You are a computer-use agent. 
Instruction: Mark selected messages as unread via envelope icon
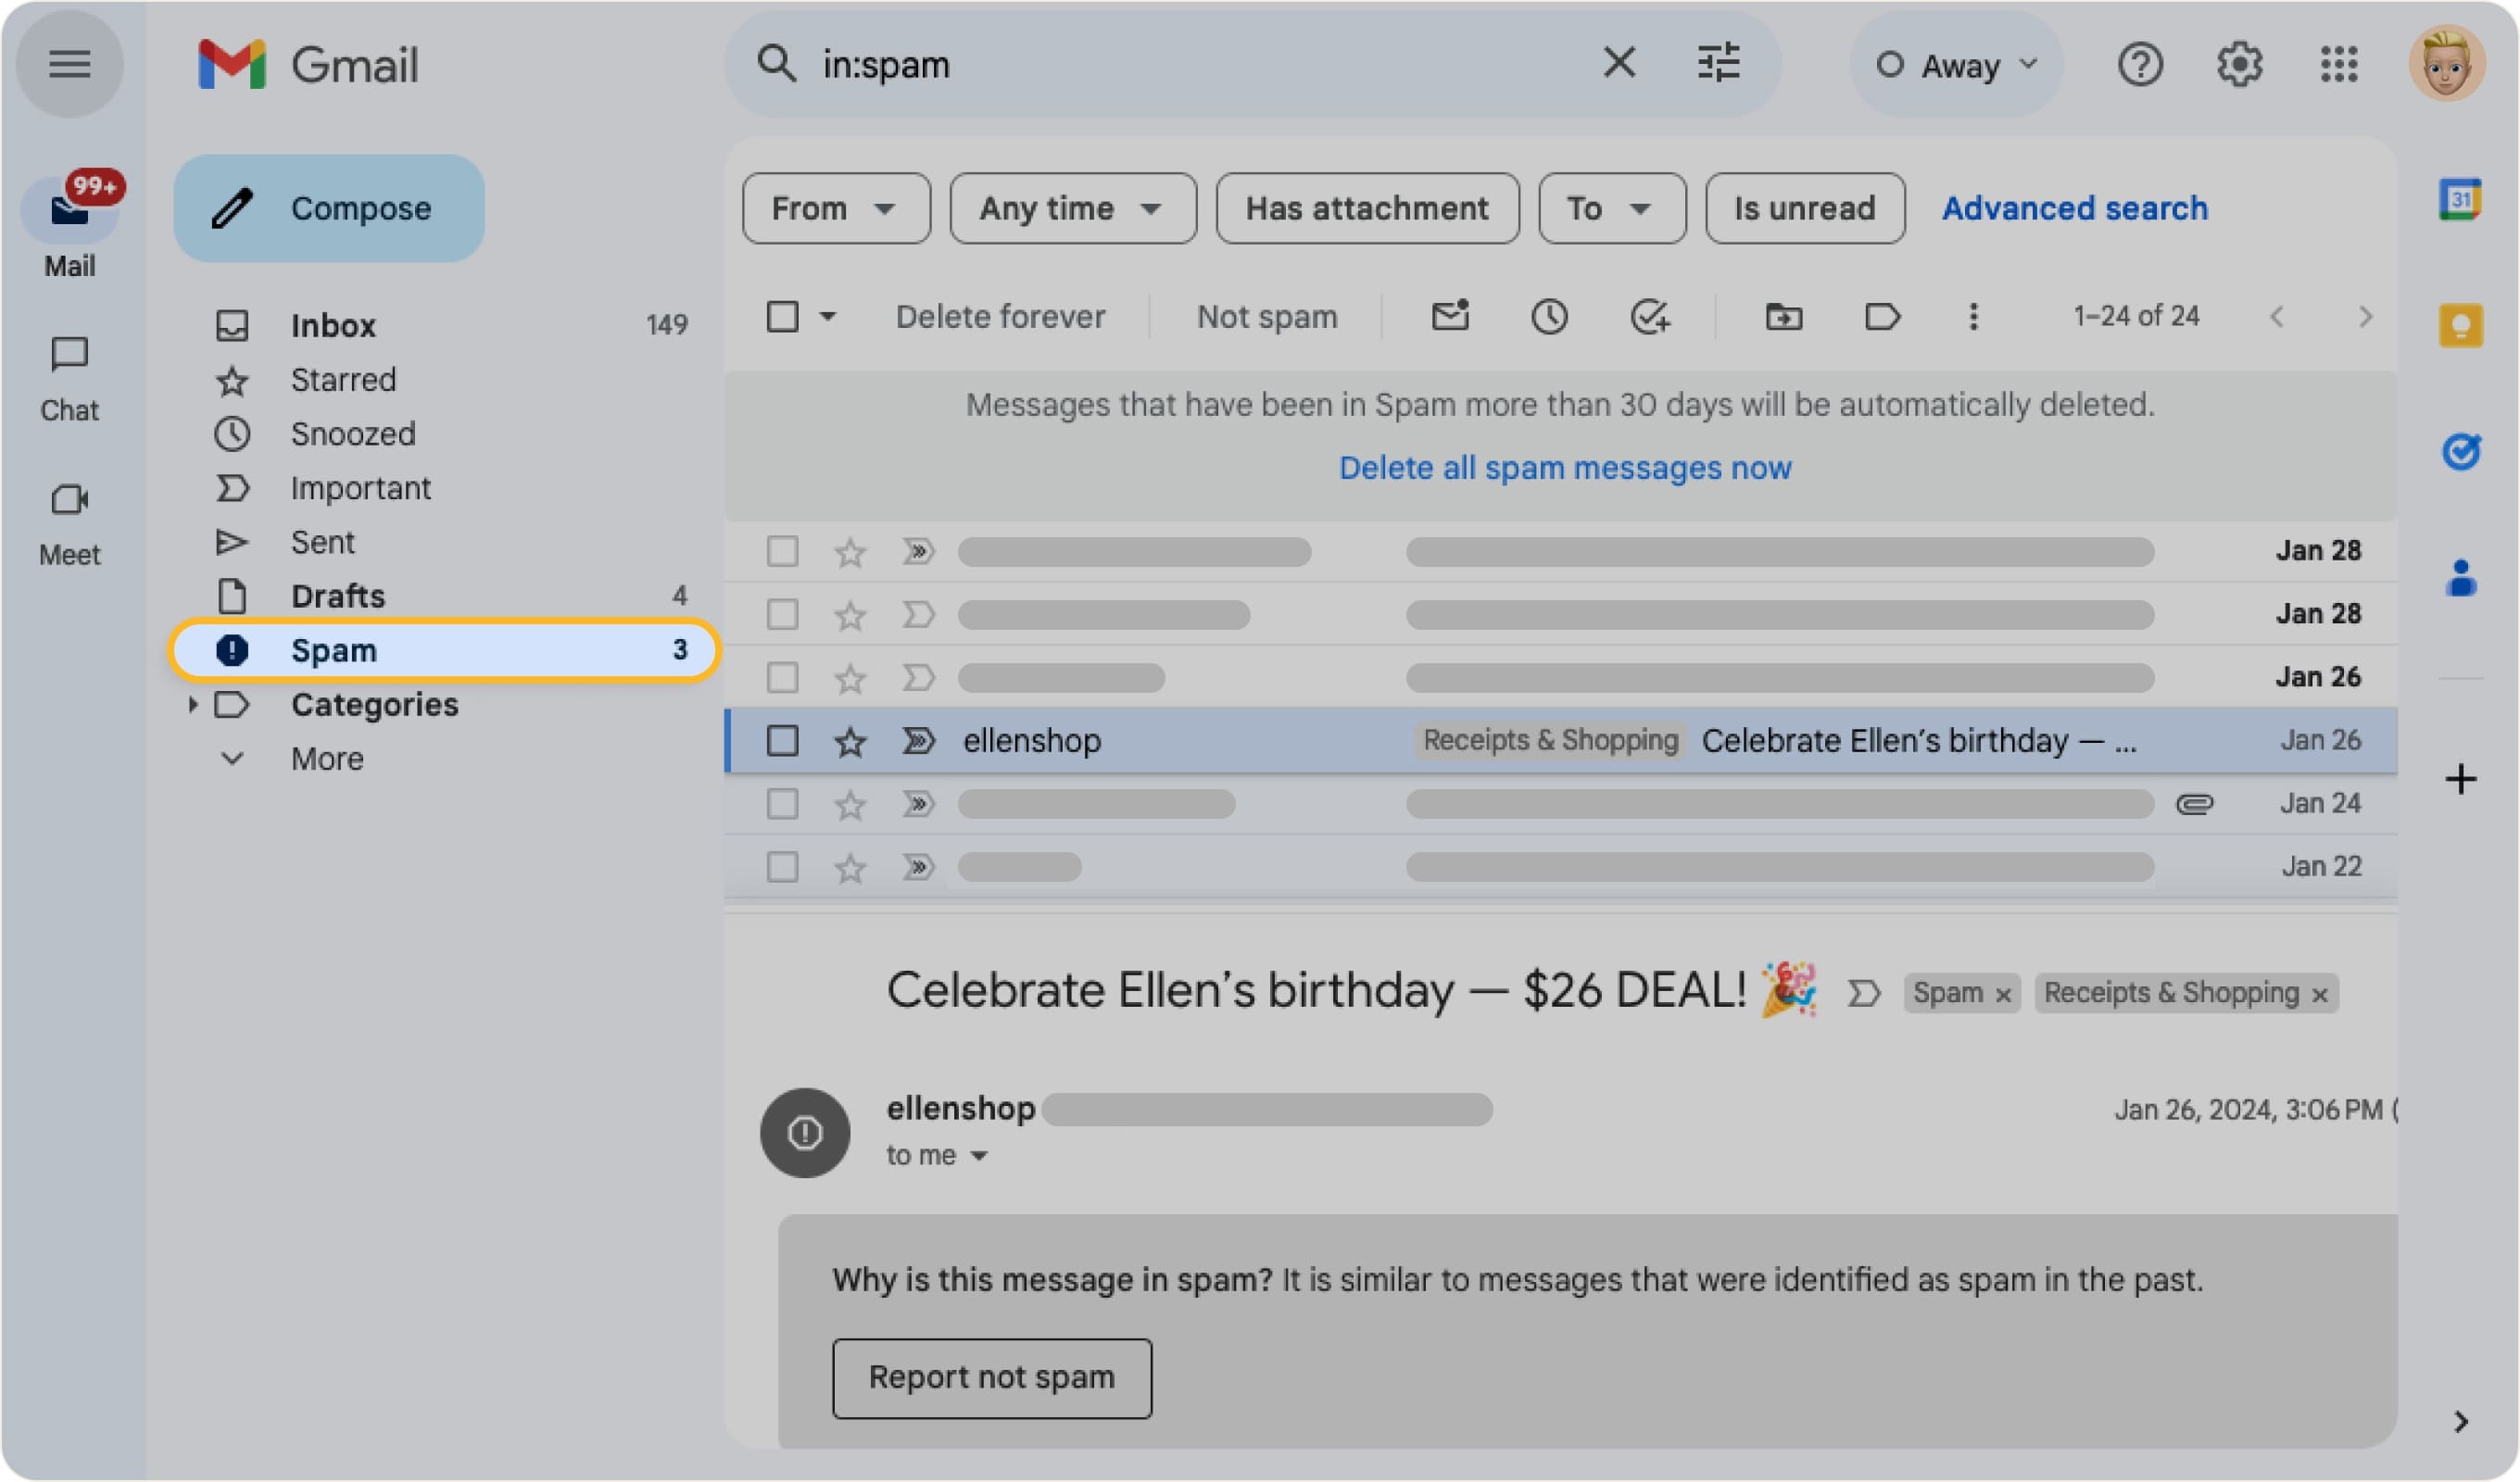(x=1448, y=316)
